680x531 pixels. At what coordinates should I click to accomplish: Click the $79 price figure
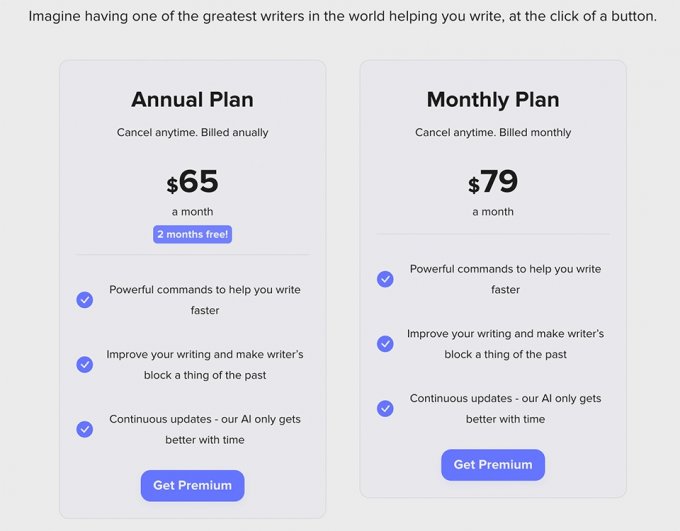click(493, 182)
